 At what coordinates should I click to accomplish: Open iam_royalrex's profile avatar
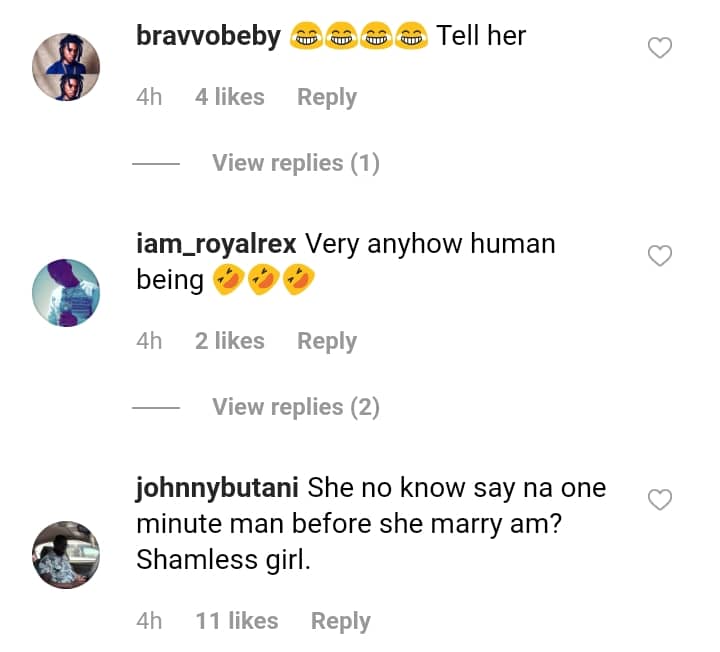tap(66, 293)
